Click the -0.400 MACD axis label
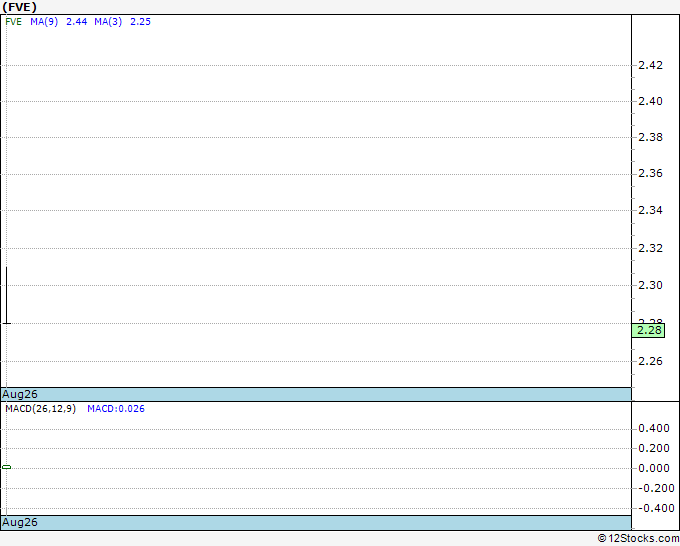 [656, 508]
